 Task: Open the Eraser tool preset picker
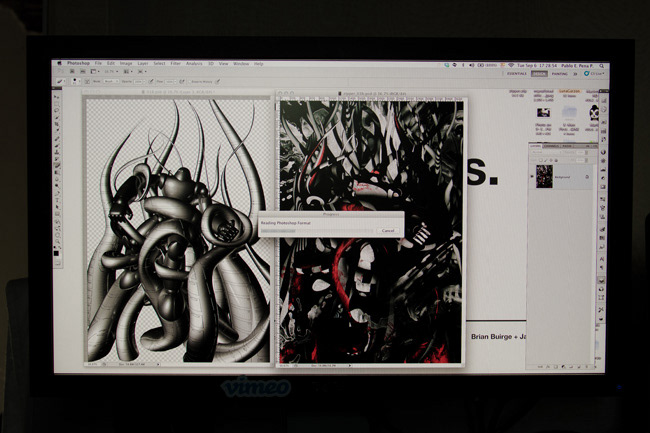61,81
